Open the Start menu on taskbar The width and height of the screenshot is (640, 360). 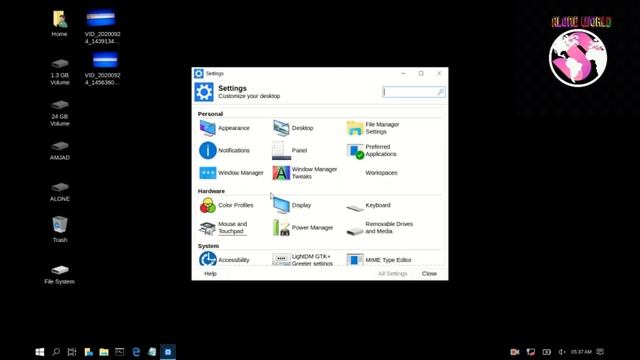(x=40, y=352)
